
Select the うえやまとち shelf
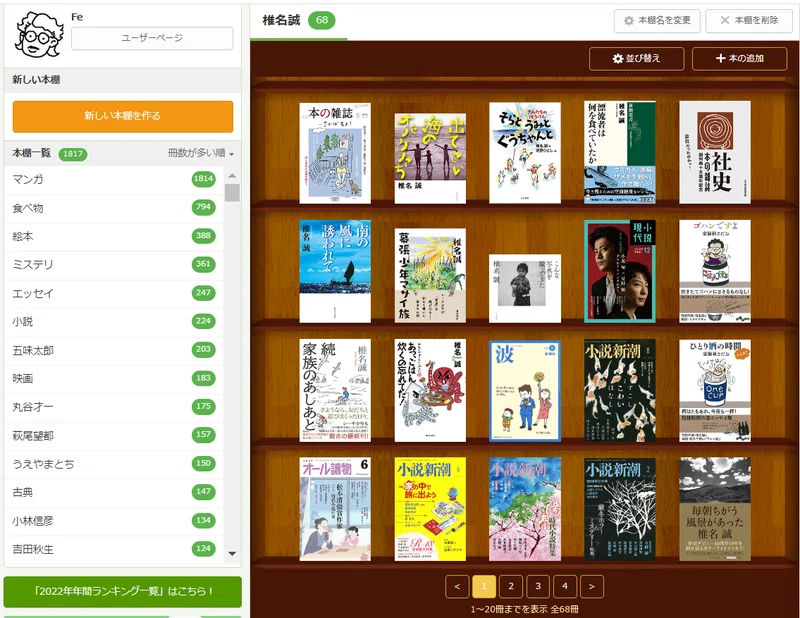click(114, 464)
